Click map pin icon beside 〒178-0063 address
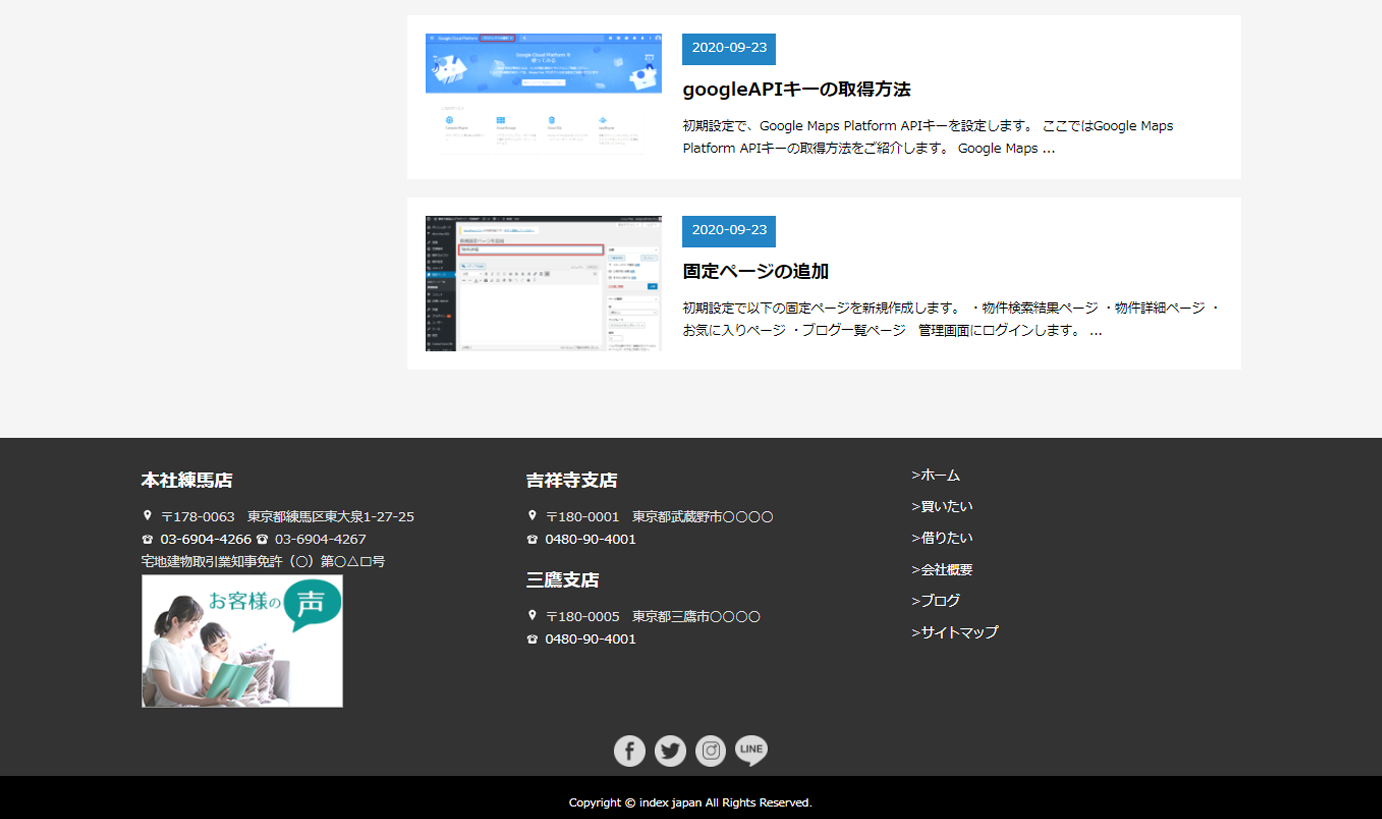This screenshot has width=1382, height=819. 147,516
